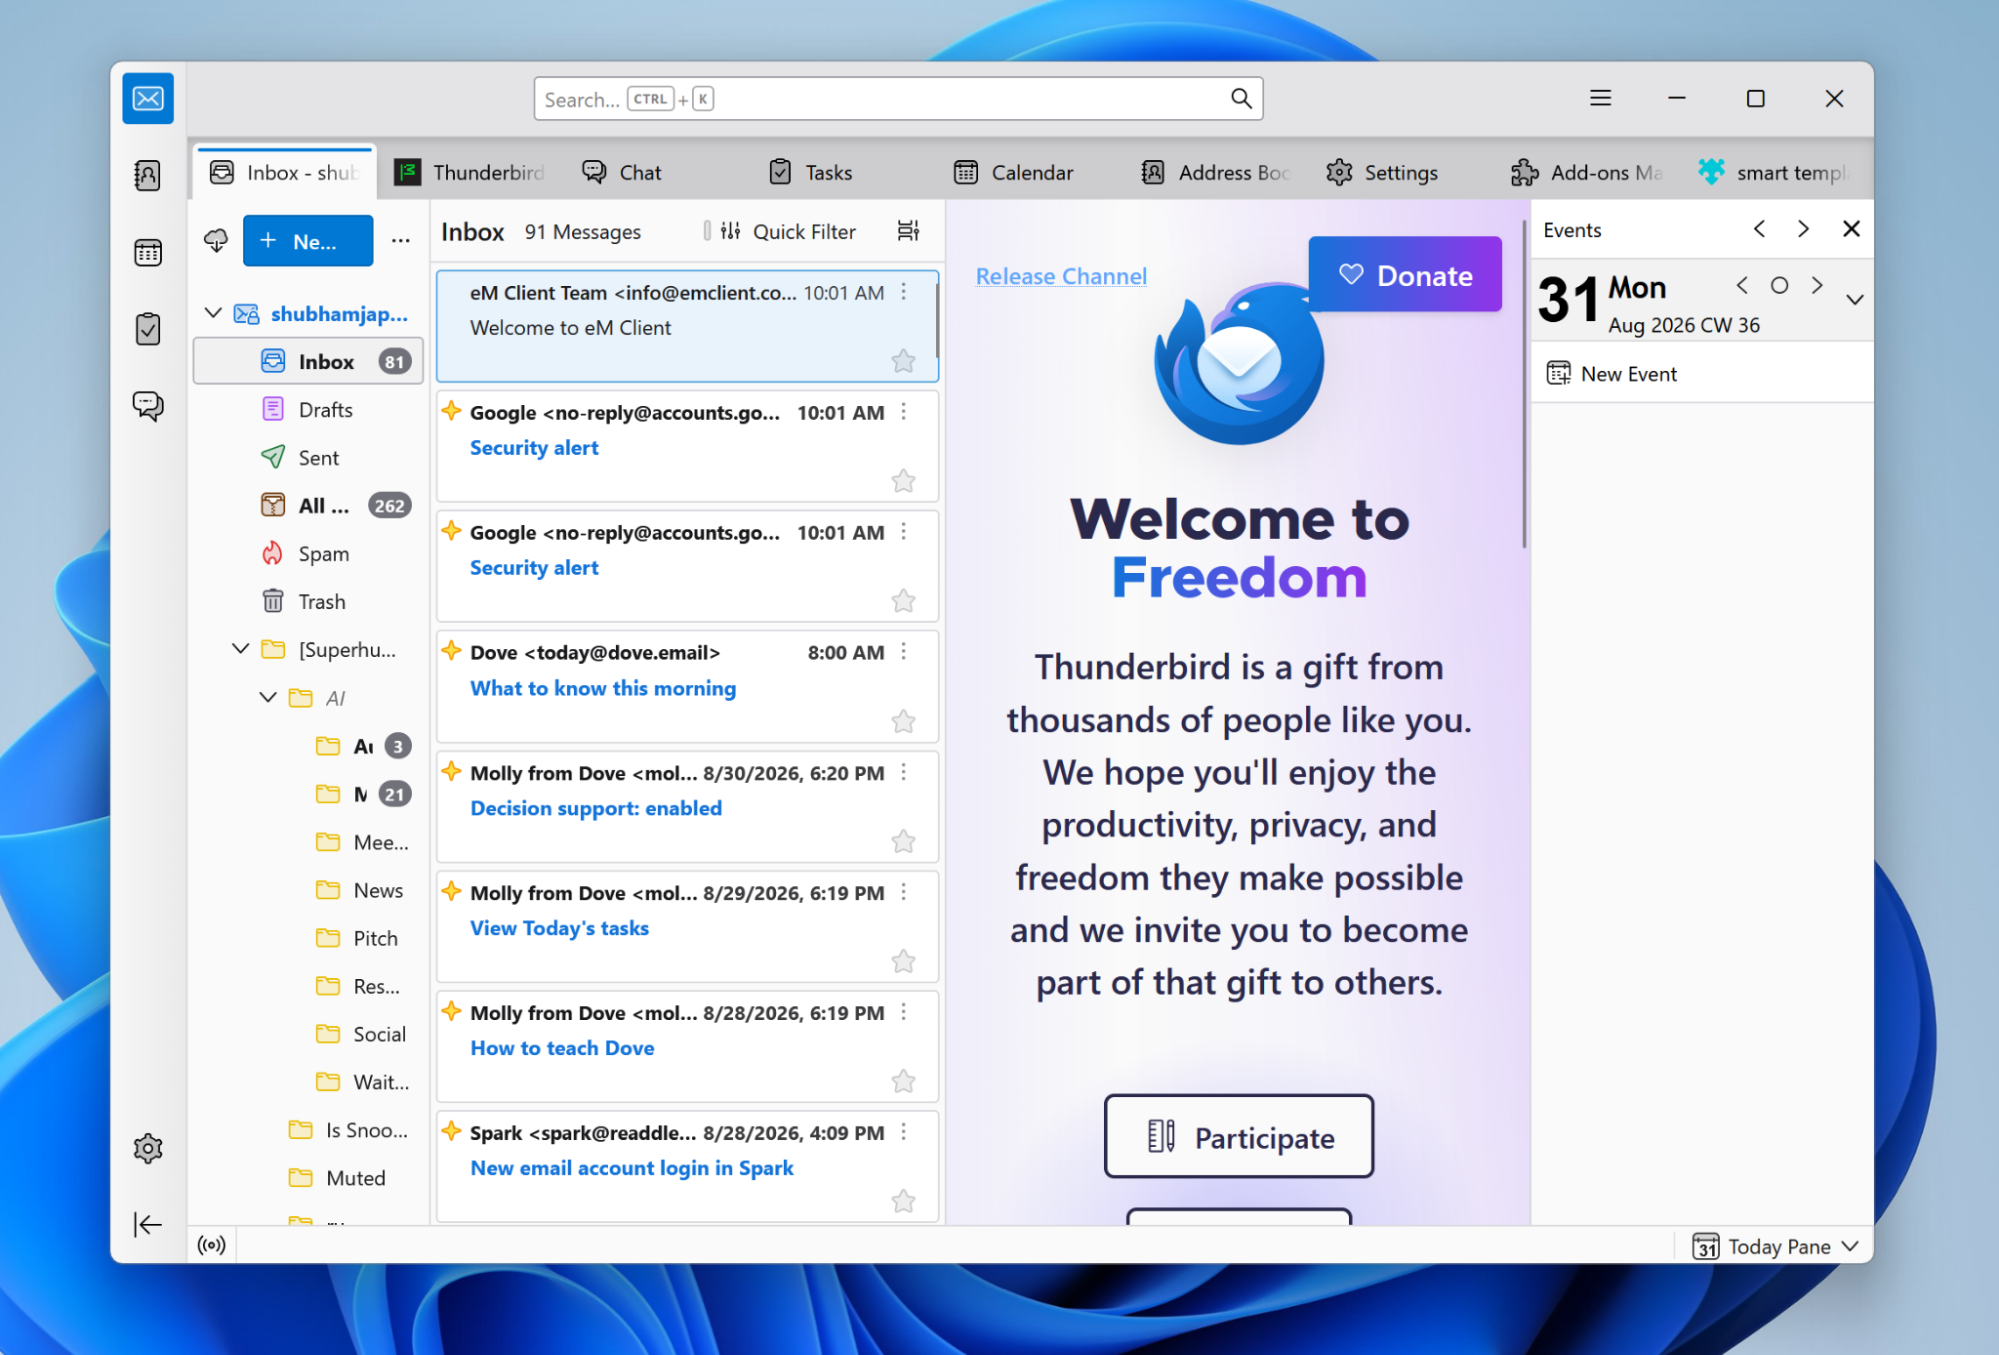Star the How to teach Dove message
This screenshot has height=1355, width=1999.
coord(904,1081)
